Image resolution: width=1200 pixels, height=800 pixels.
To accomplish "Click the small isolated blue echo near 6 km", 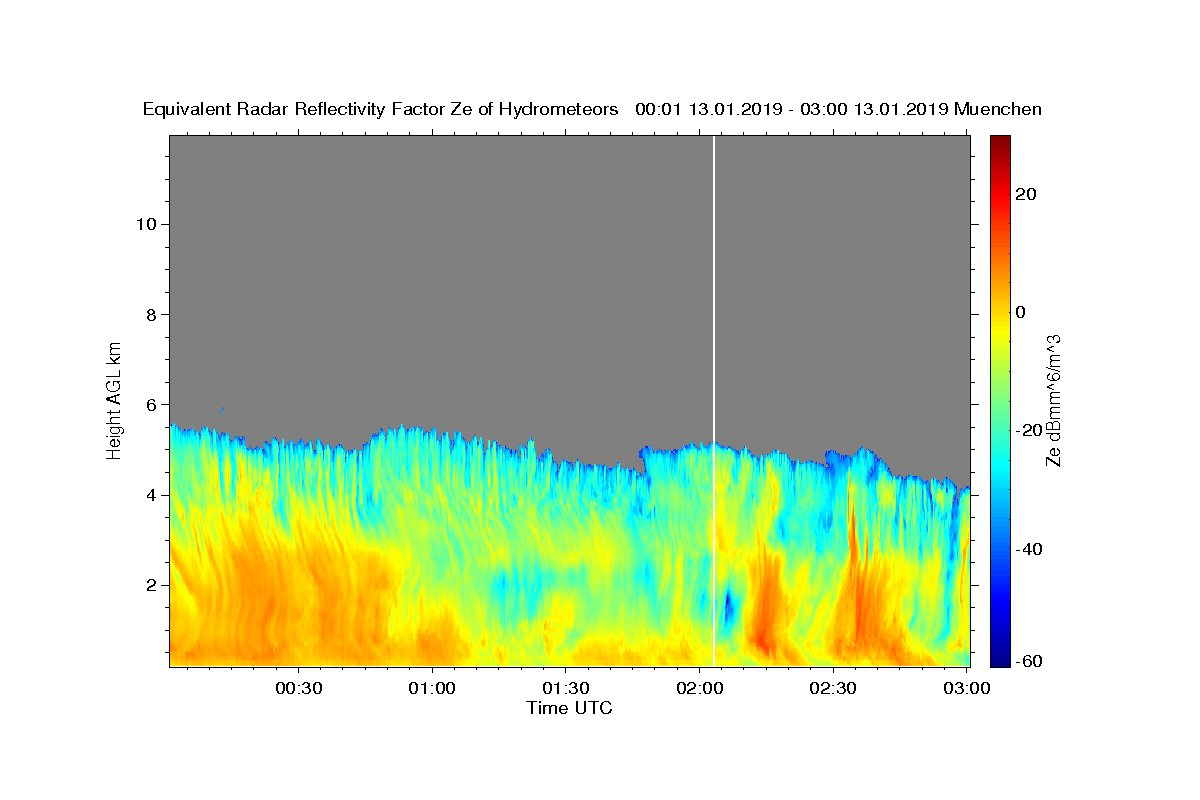I will pos(222,409).
